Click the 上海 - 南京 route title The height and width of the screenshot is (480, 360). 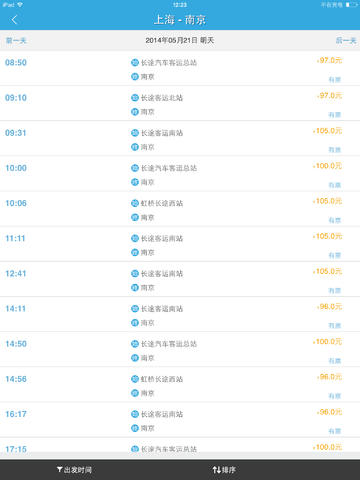tap(180, 20)
